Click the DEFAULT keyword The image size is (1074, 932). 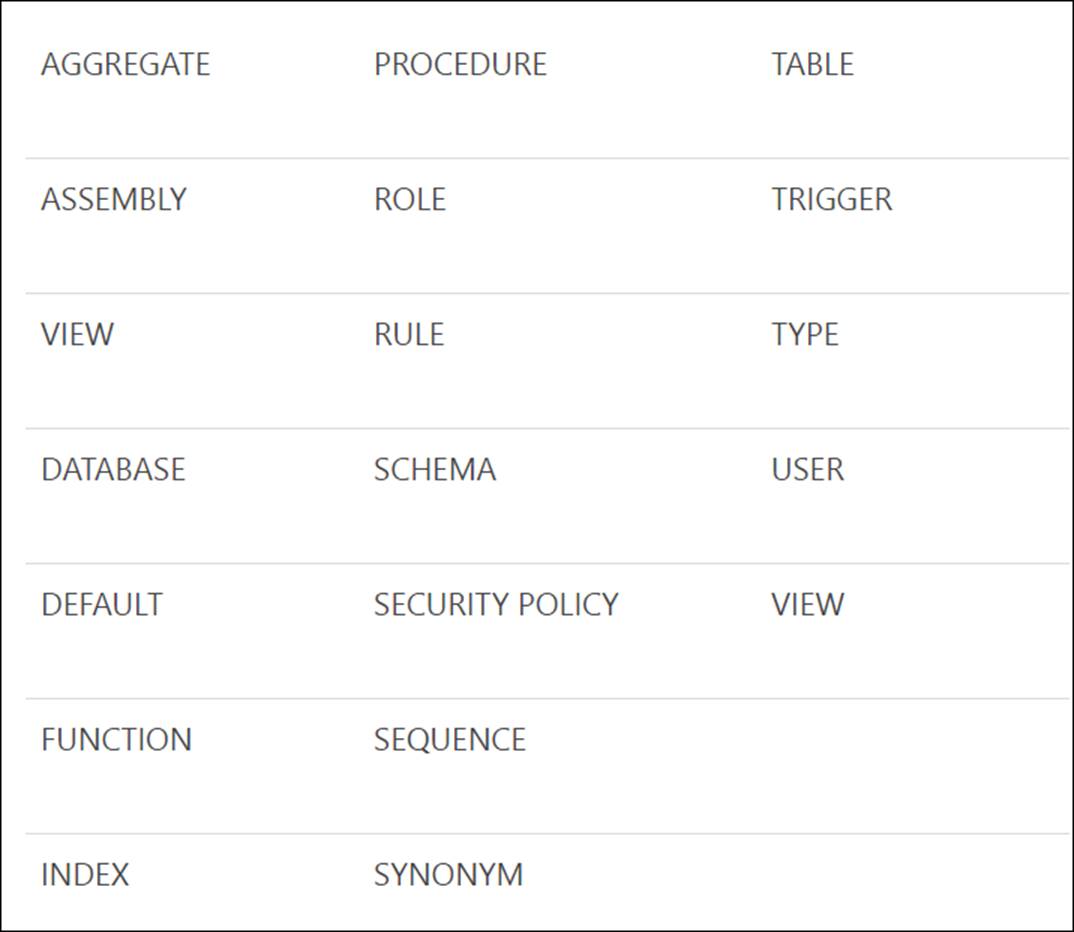tap(101, 605)
